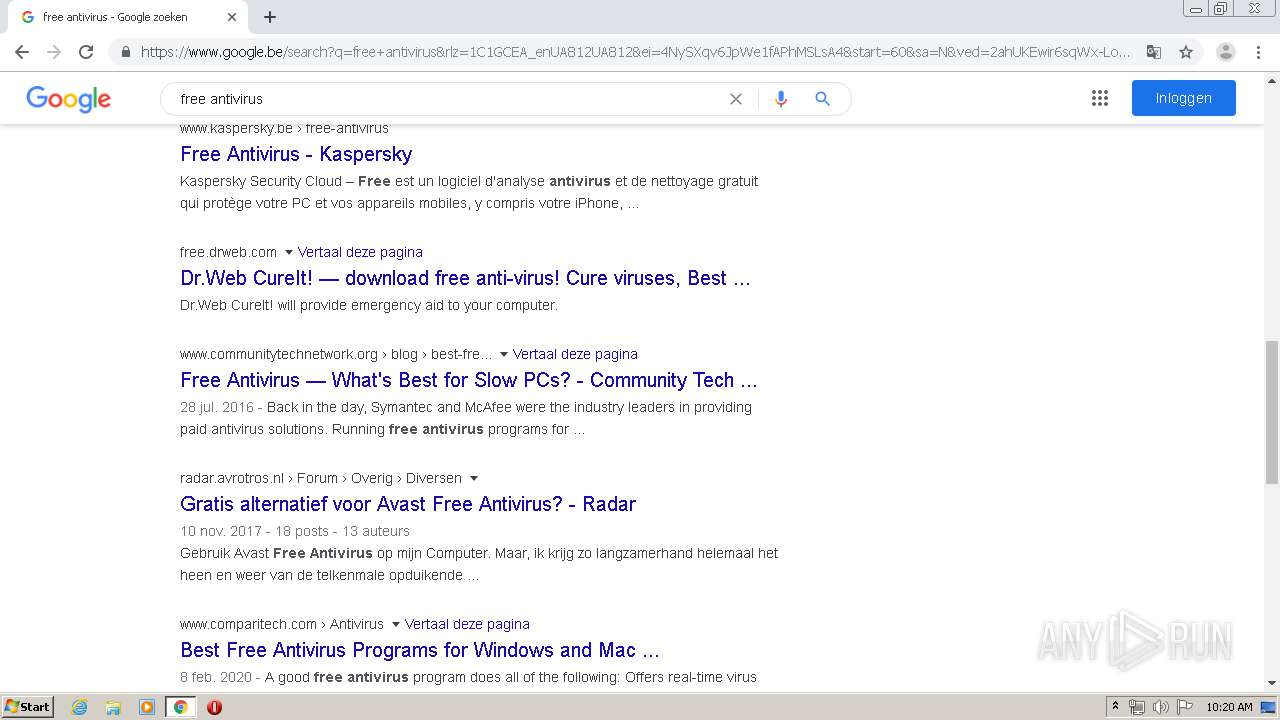Click the scrollbar down arrow
The image size is (1280, 720).
[x=1271, y=683]
